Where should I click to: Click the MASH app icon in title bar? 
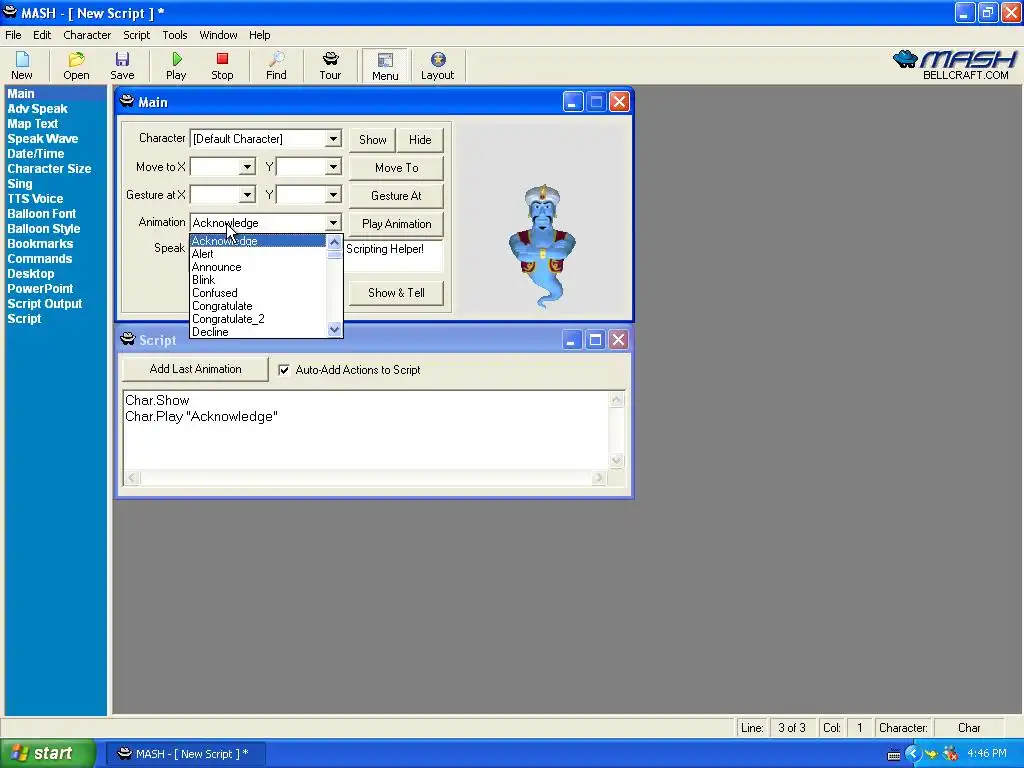10,12
